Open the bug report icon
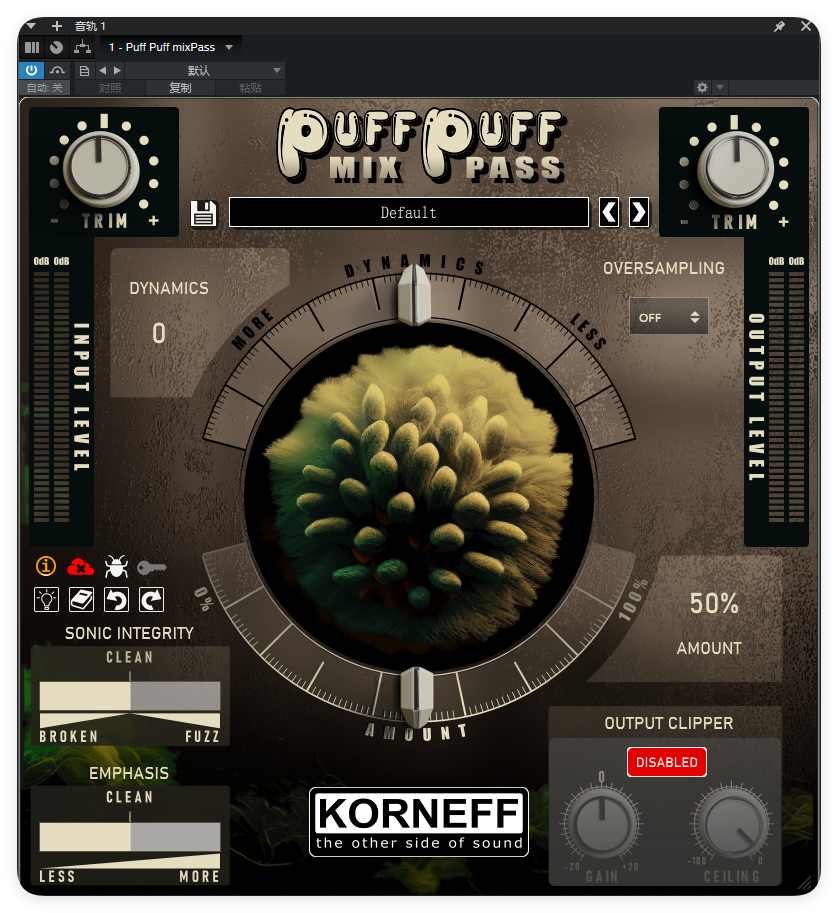This screenshot has height=913, width=838. point(116,566)
